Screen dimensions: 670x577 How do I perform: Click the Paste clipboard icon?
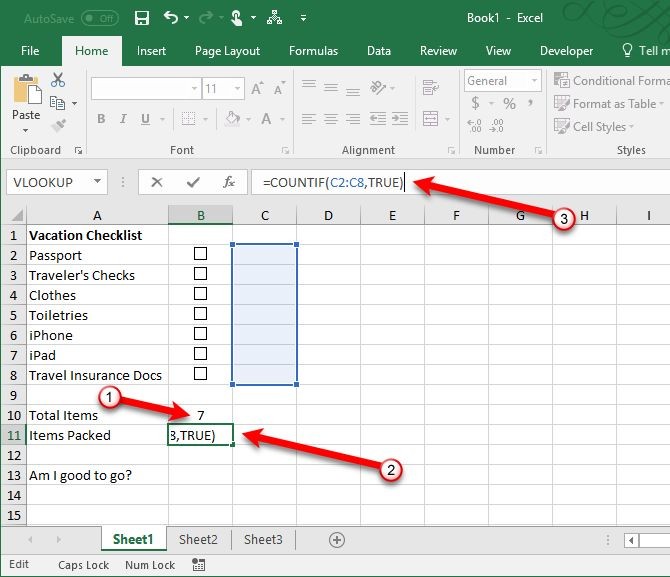[x=27, y=89]
